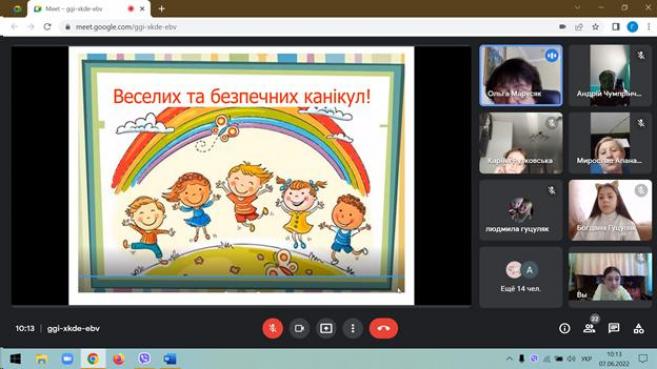This screenshot has width=657, height=369.
Task: Toggle the camera button in Meet
Action: point(300,328)
